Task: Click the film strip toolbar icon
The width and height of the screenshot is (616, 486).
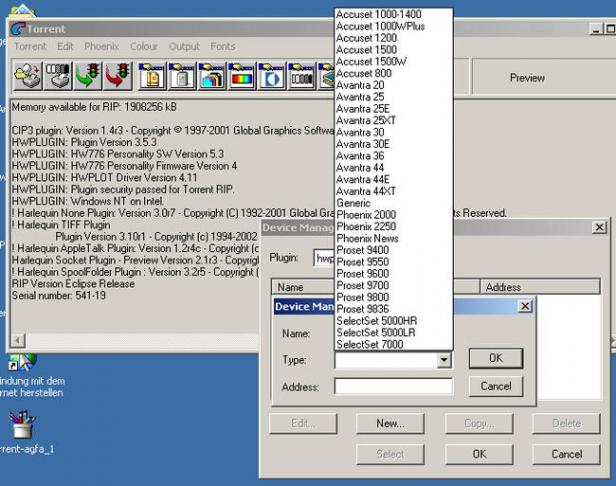Action: point(301,76)
